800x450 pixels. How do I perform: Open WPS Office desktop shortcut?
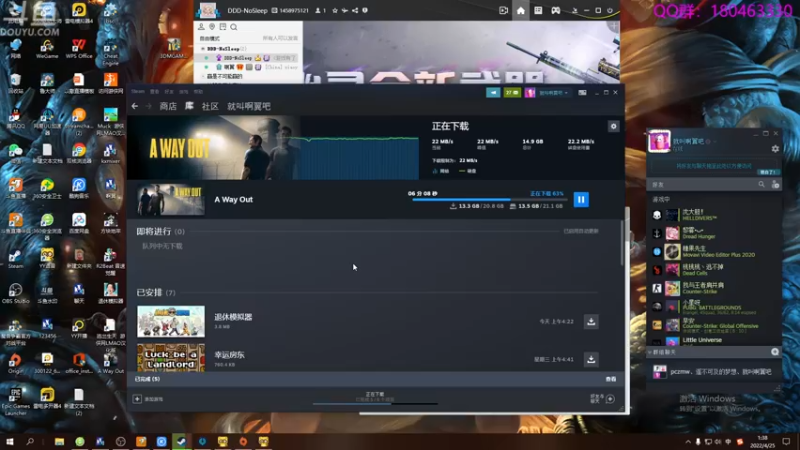[79, 48]
